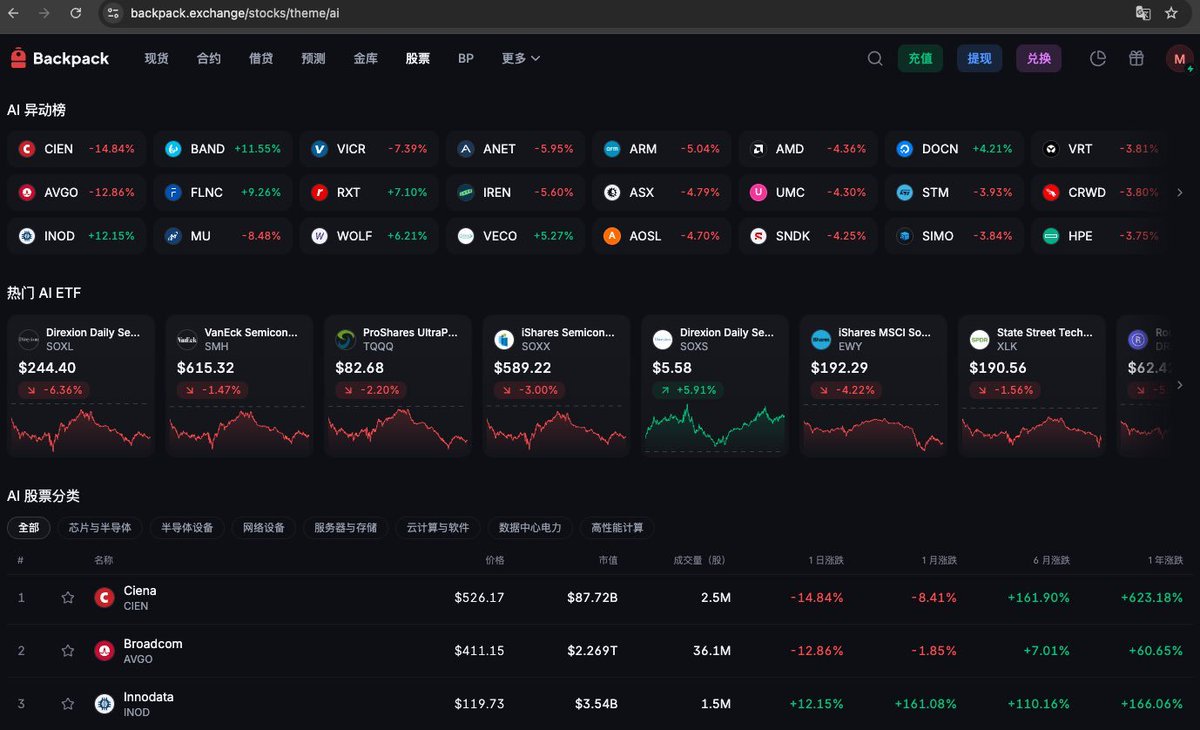Open the 借贷 nav tab

(x=261, y=59)
